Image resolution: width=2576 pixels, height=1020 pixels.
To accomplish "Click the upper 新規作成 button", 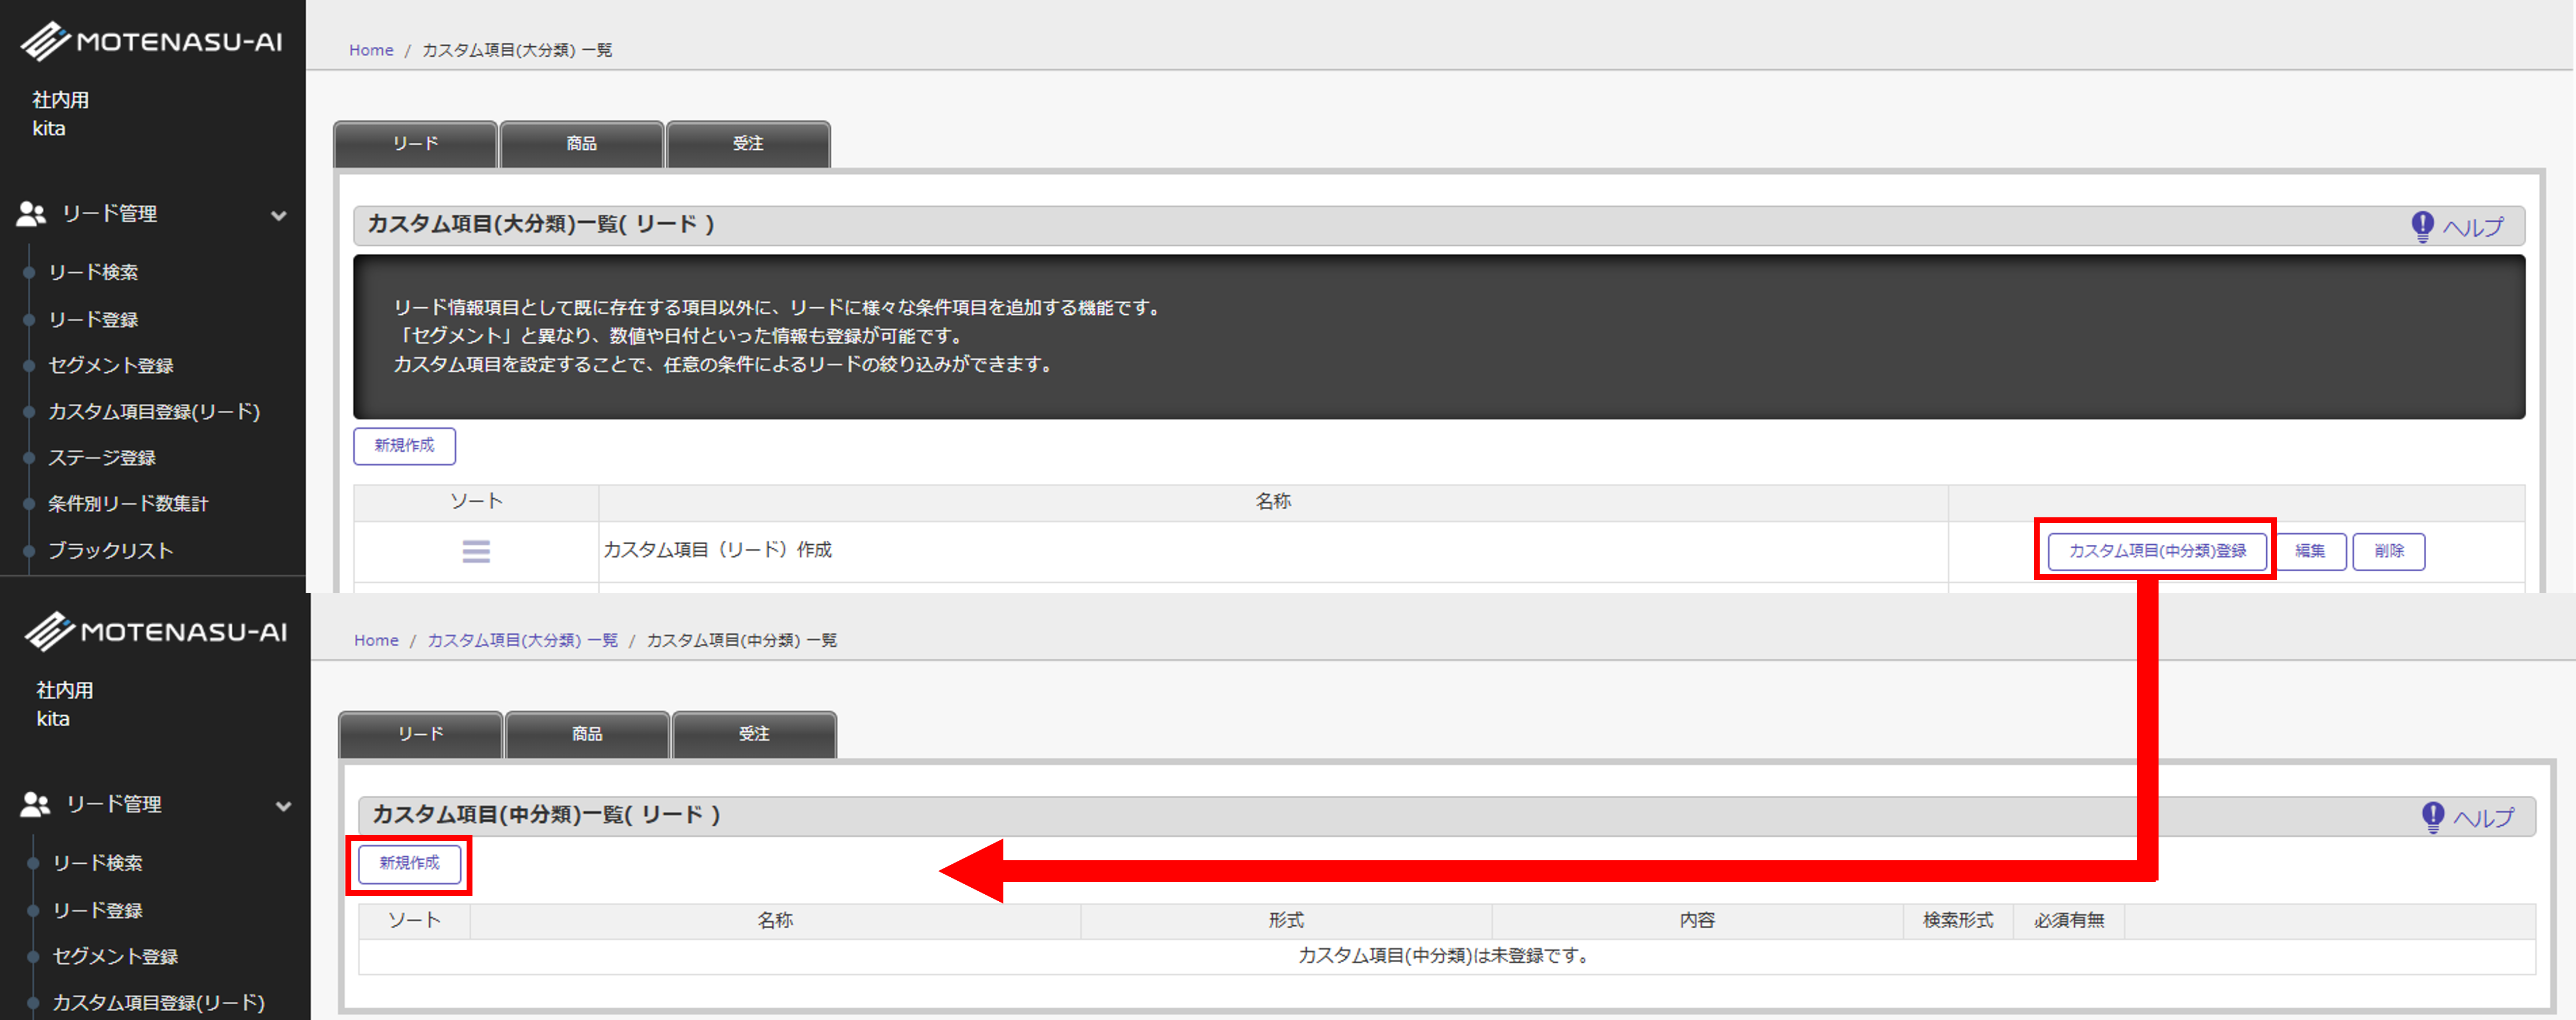I will coord(404,446).
